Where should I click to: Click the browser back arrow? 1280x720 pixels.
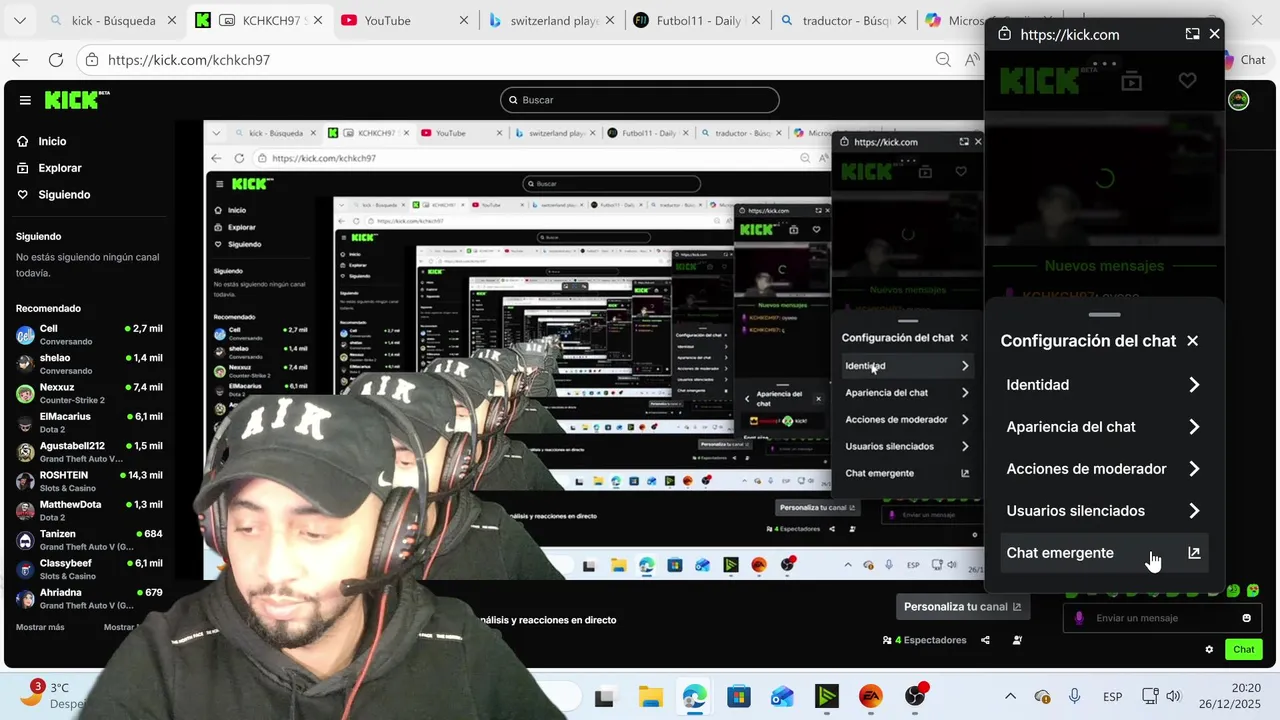click(x=20, y=60)
